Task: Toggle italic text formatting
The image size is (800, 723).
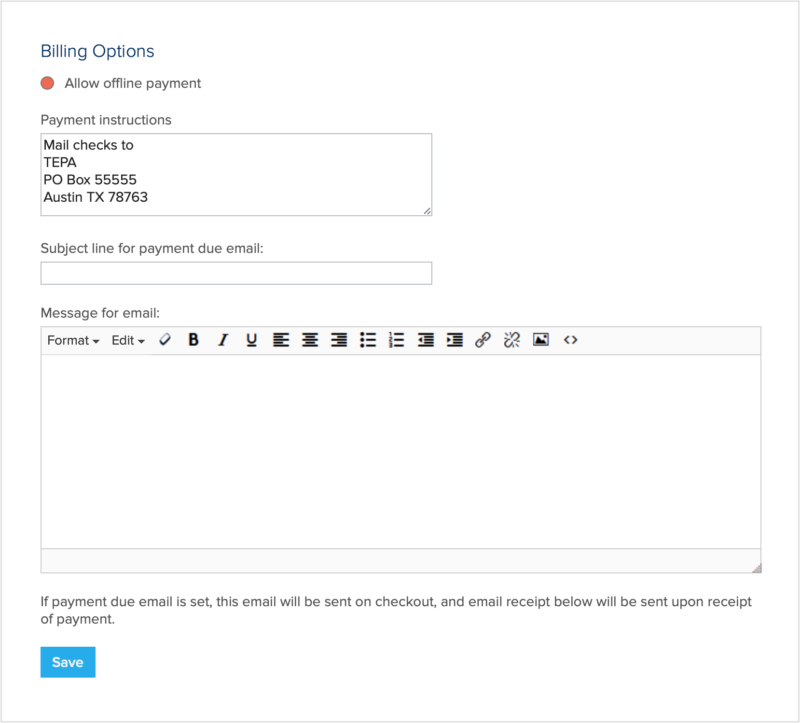Action: click(223, 340)
